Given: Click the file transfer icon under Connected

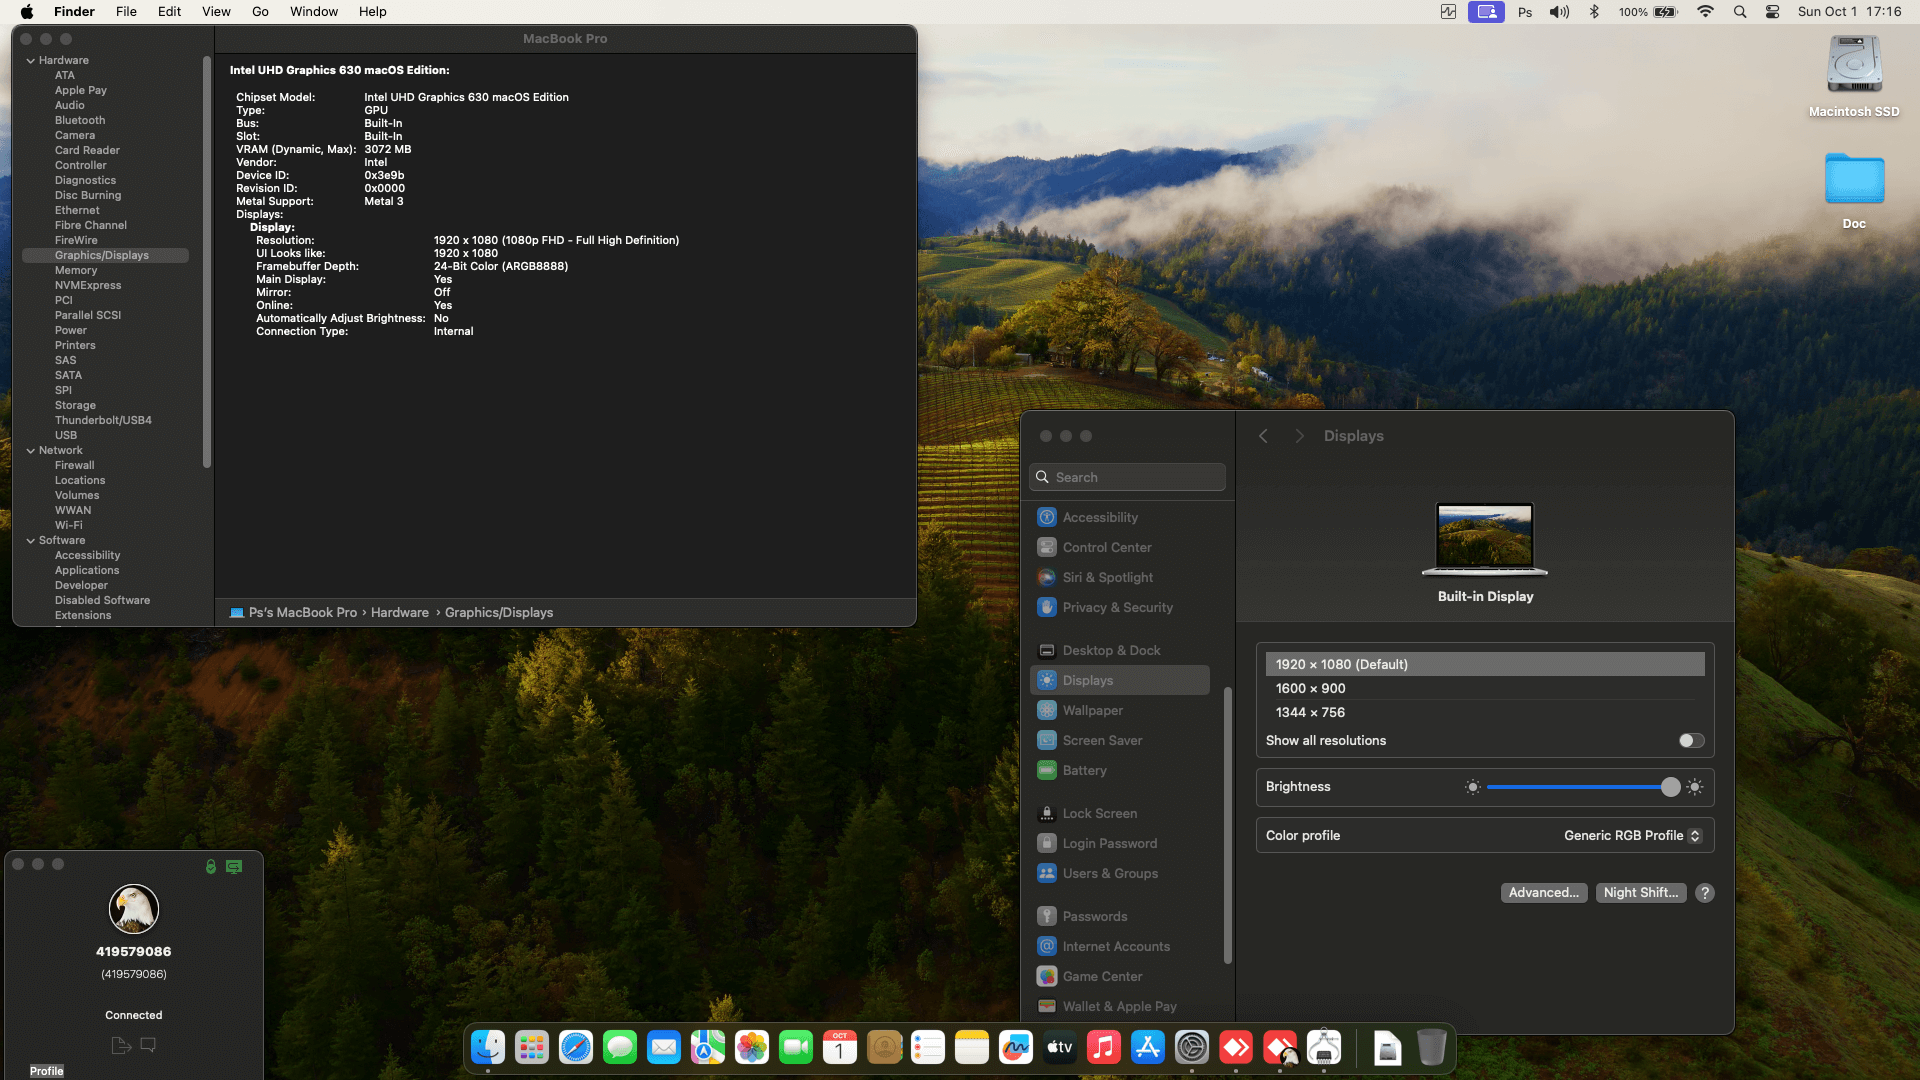Looking at the screenshot, I should [x=121, y=1045].
